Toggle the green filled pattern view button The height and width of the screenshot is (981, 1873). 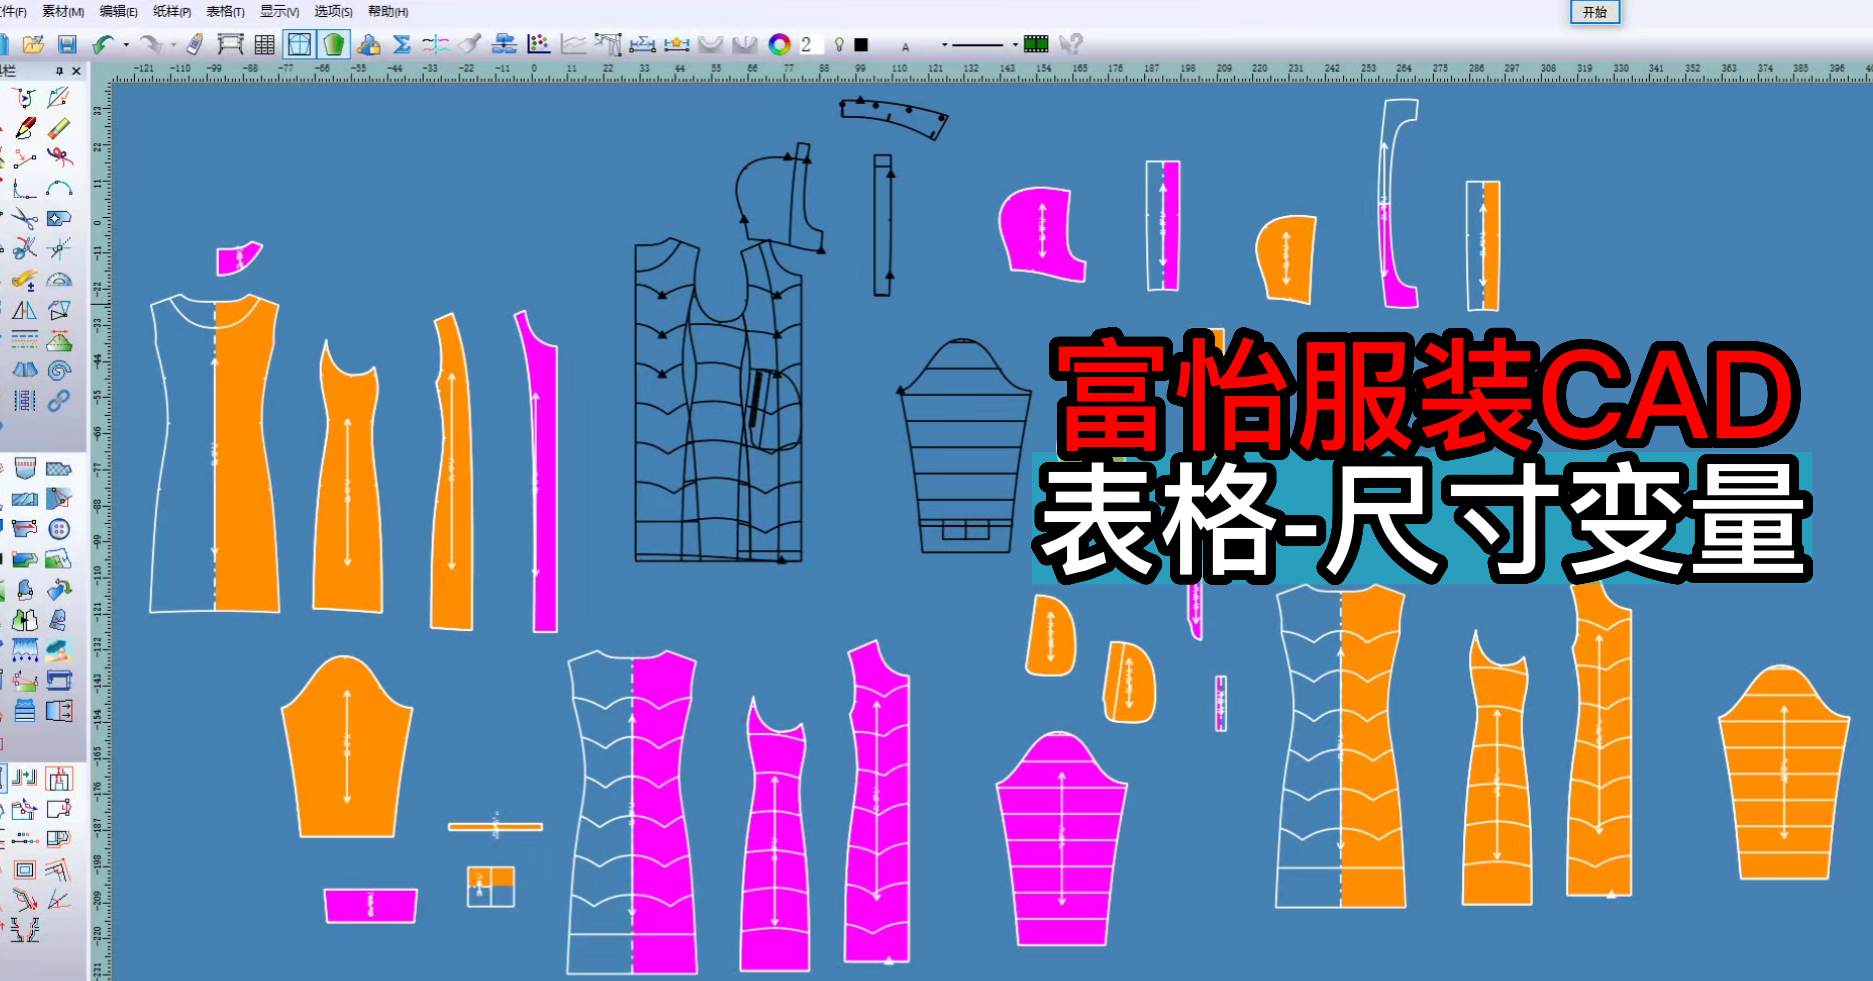pyautogui.click(x=334, y=44)
